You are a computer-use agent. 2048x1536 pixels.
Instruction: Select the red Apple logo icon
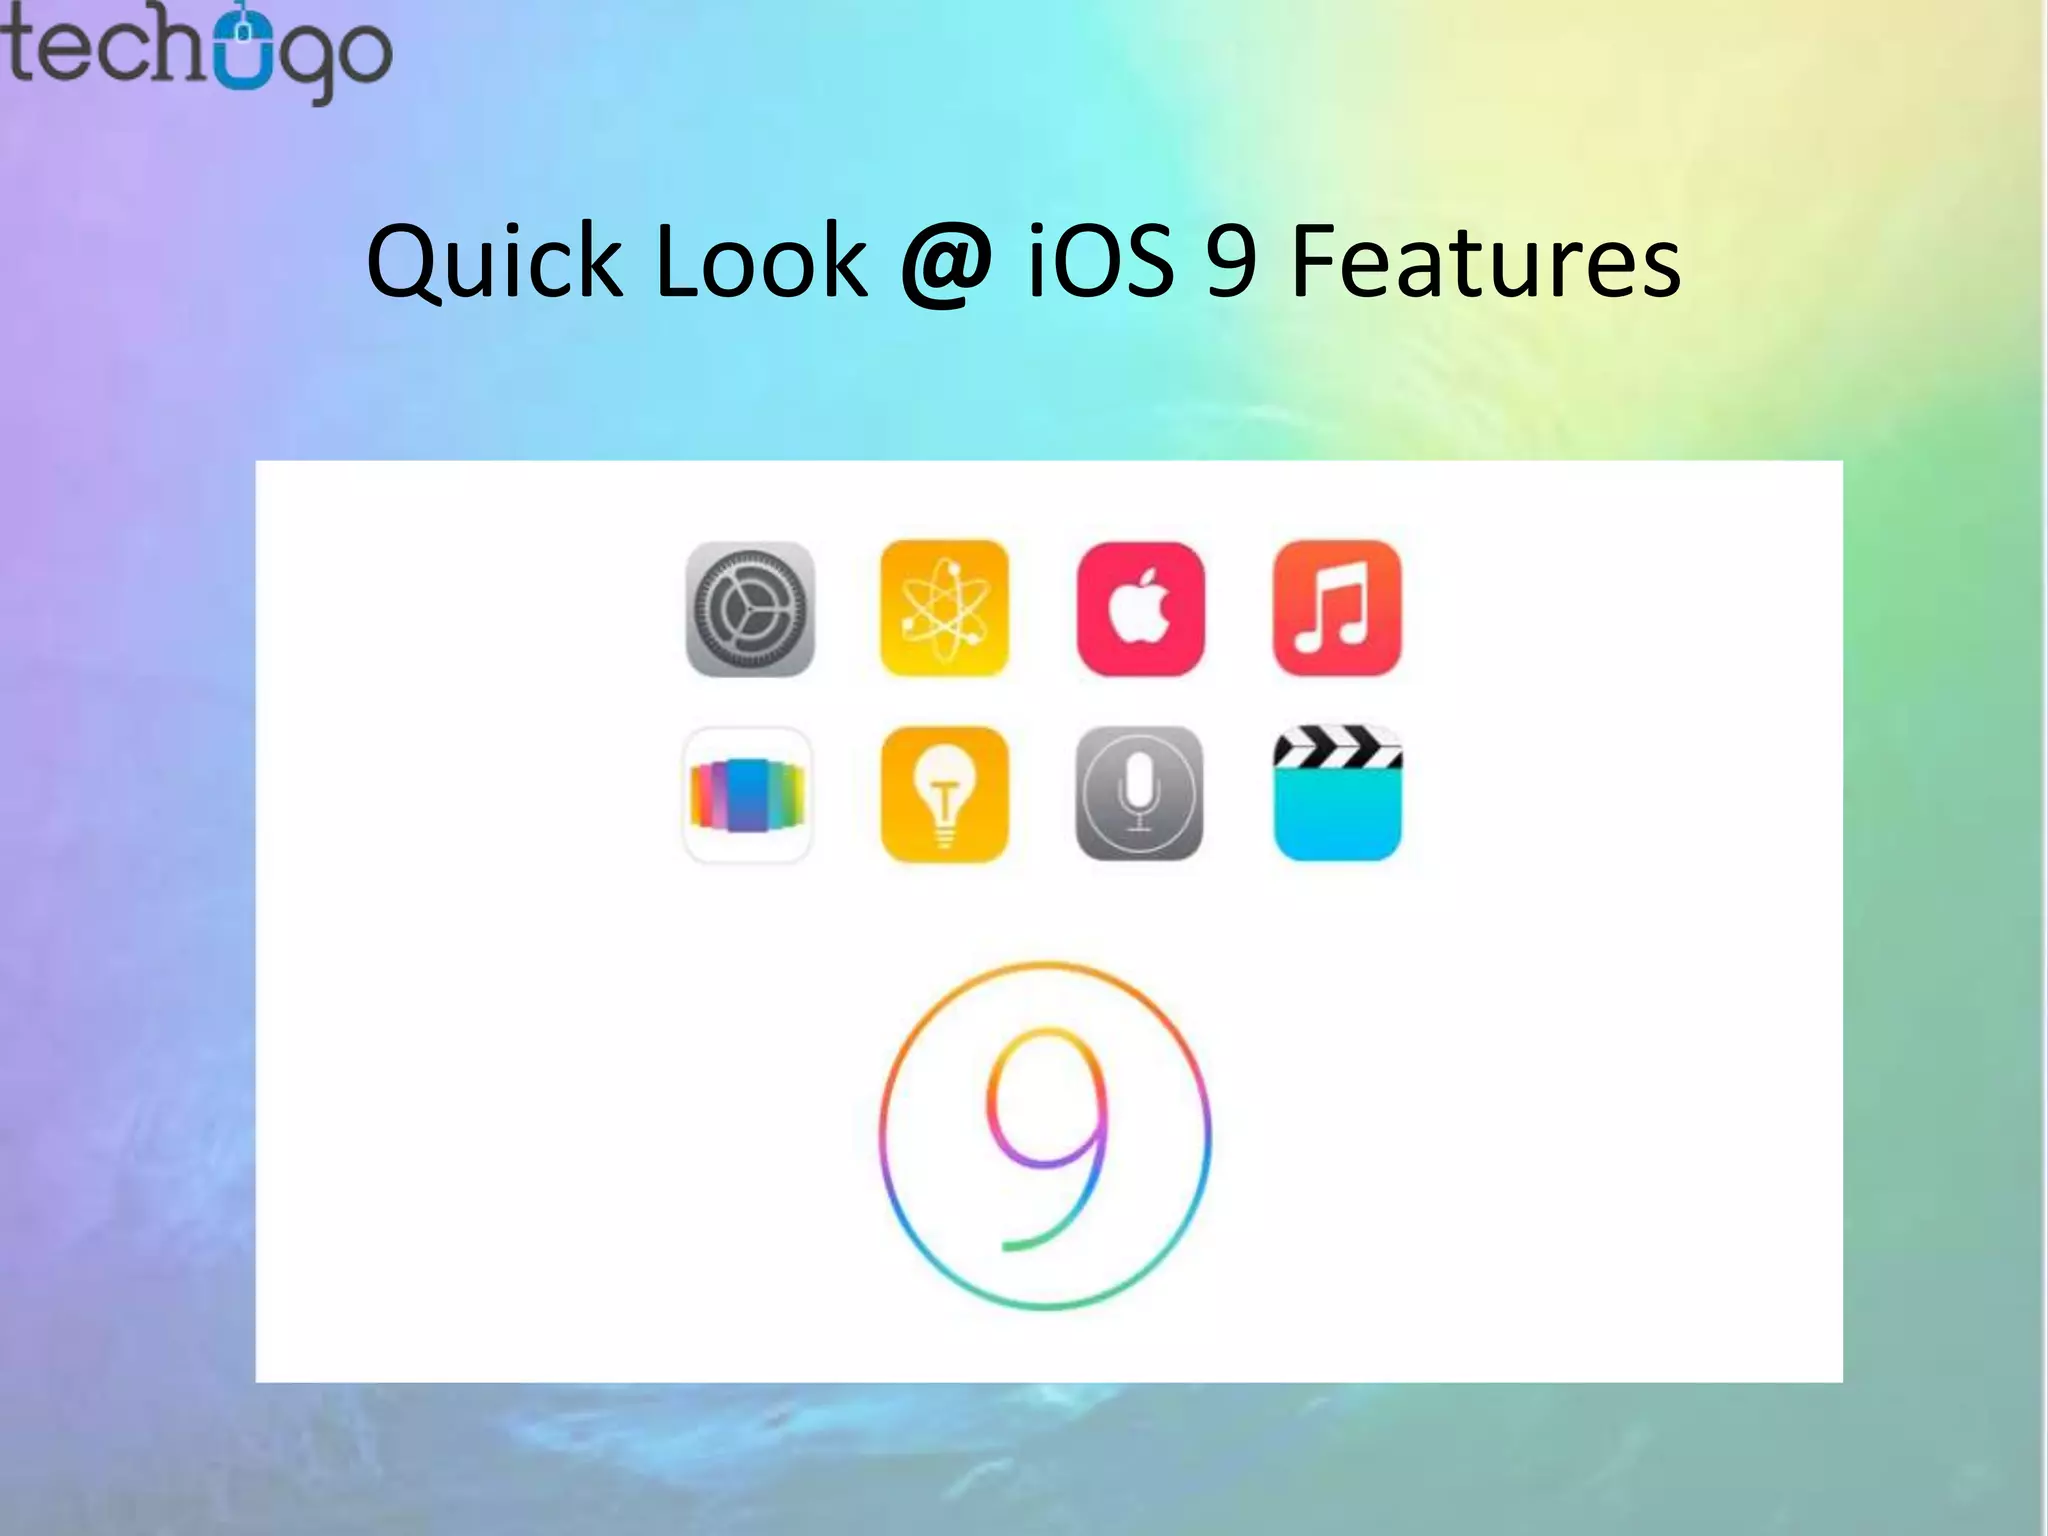(x=1141, y=608)
